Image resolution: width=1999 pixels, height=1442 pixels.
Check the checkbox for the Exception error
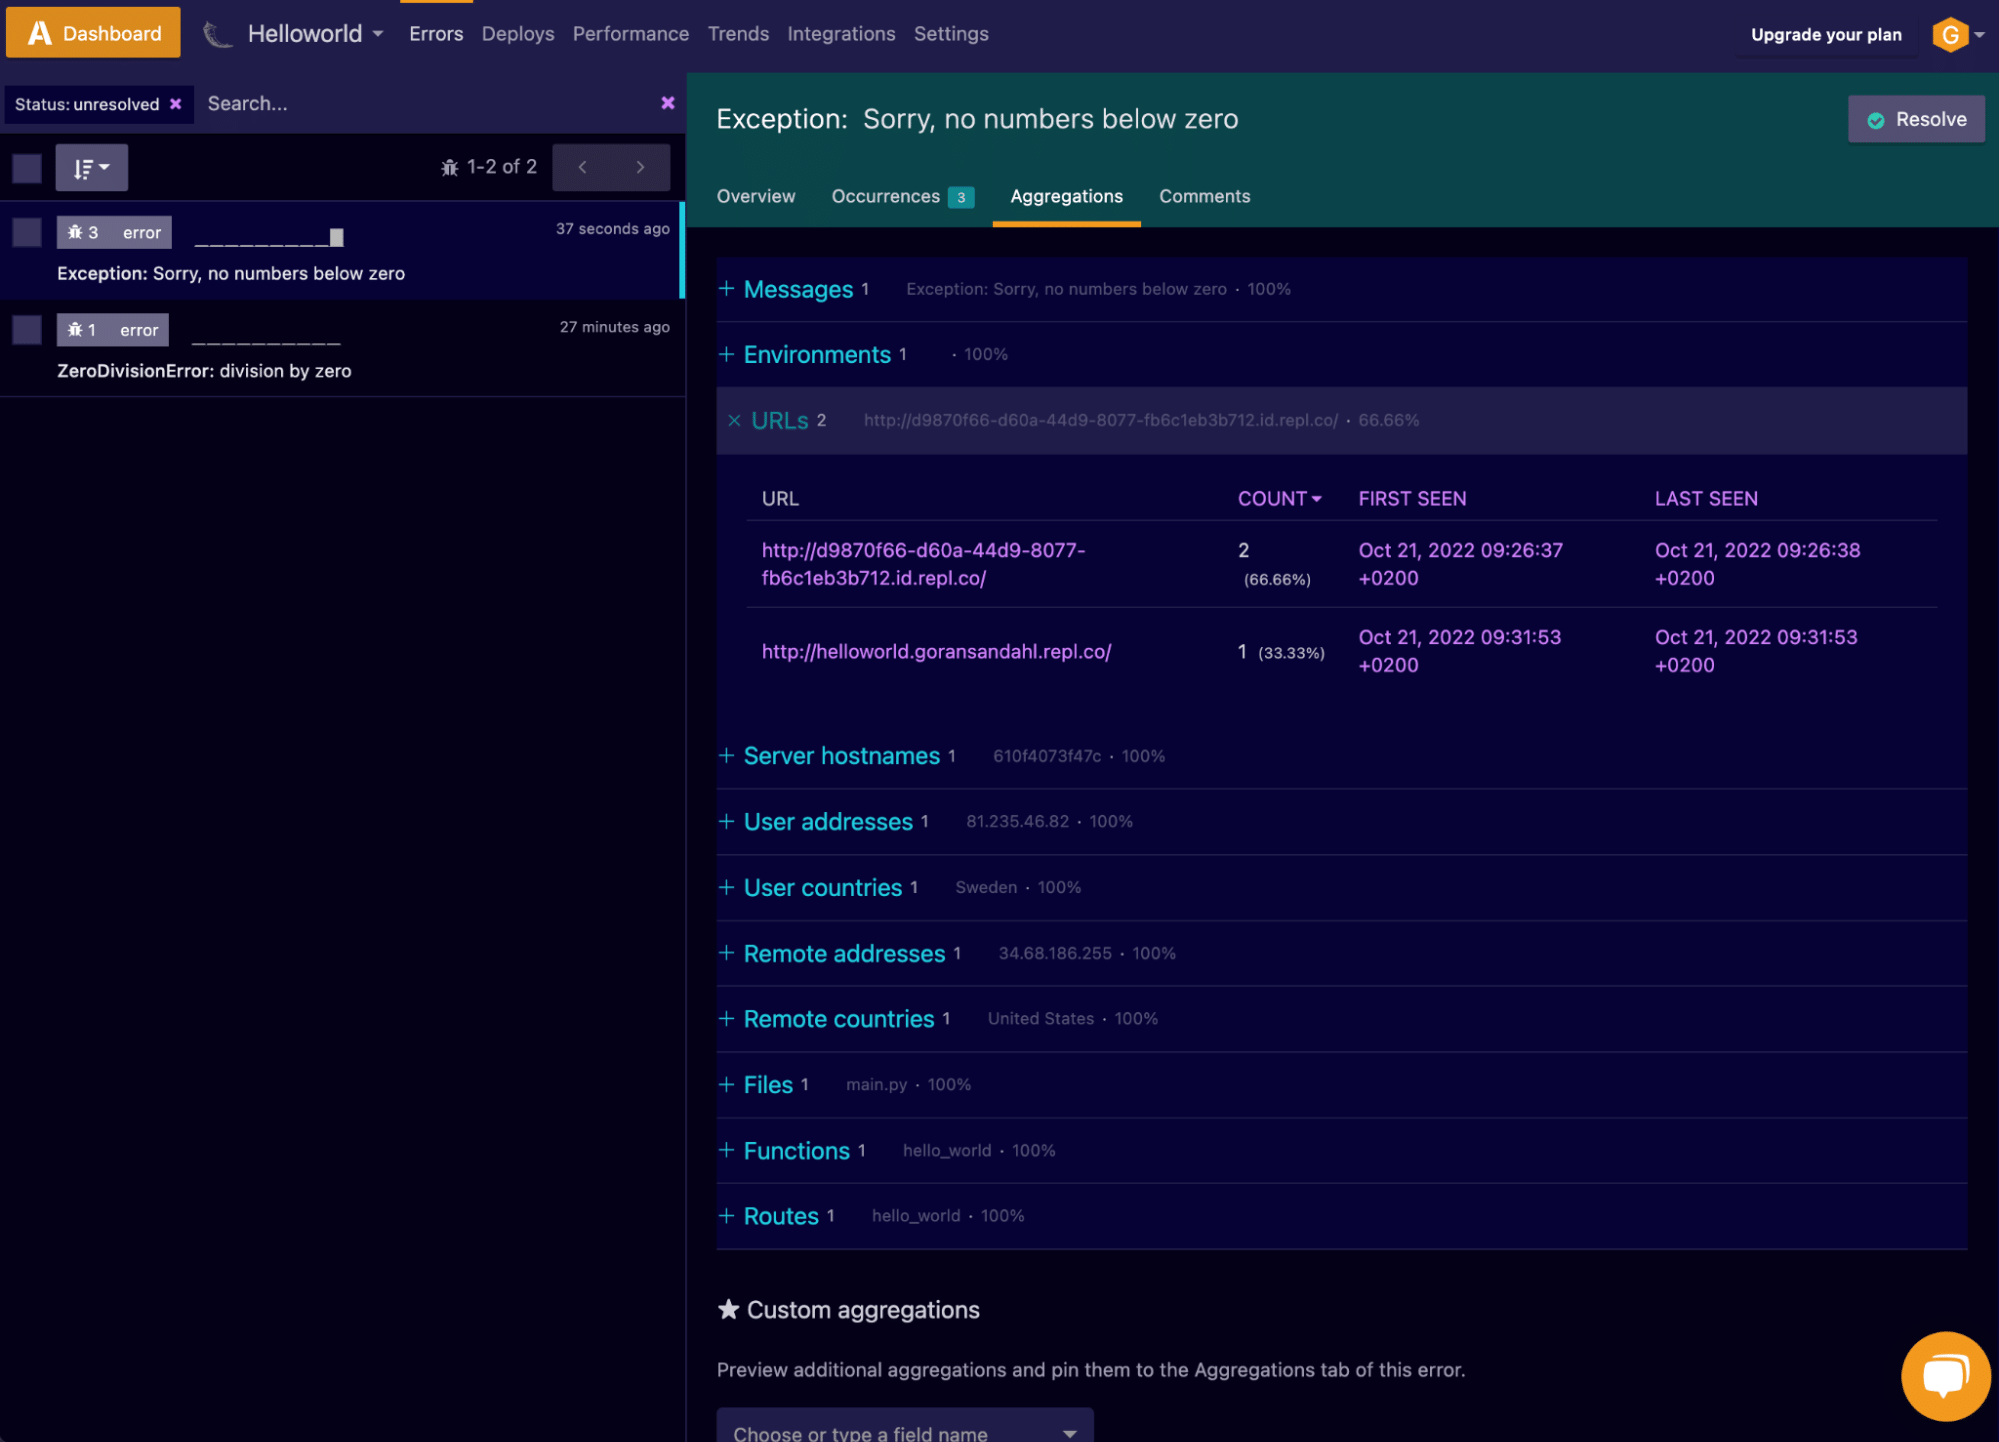tap(27, 231)
